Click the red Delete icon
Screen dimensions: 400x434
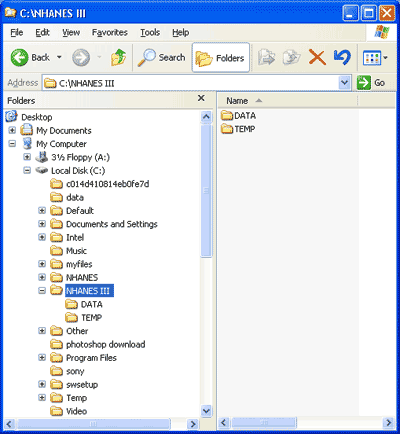pos(317,57)
